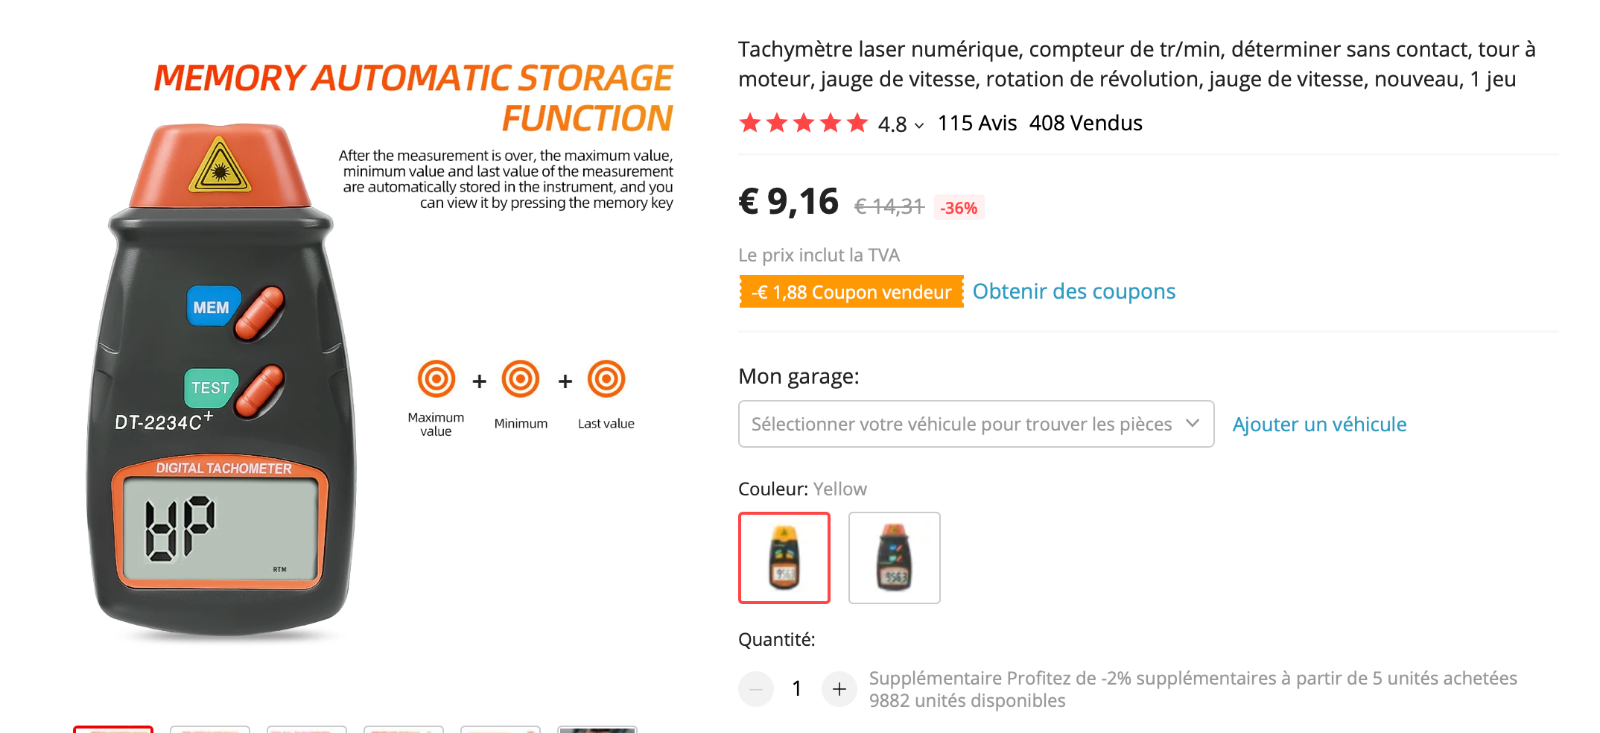Claim the -€ 1,88 Coupon vendeur badge

[x=851, y=292]
